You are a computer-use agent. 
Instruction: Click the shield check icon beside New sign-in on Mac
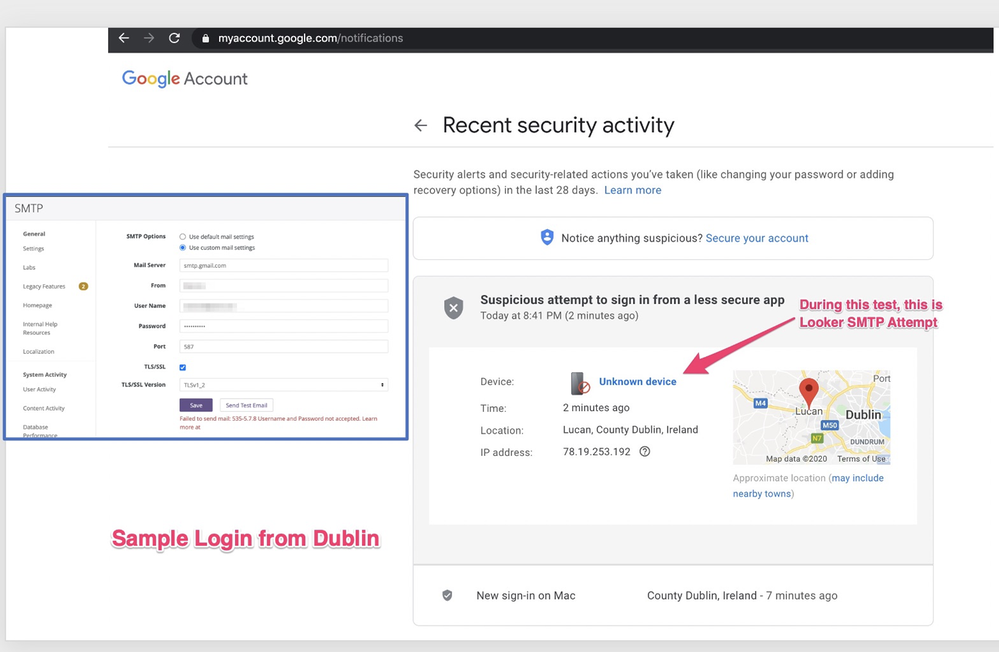[447, 595]
